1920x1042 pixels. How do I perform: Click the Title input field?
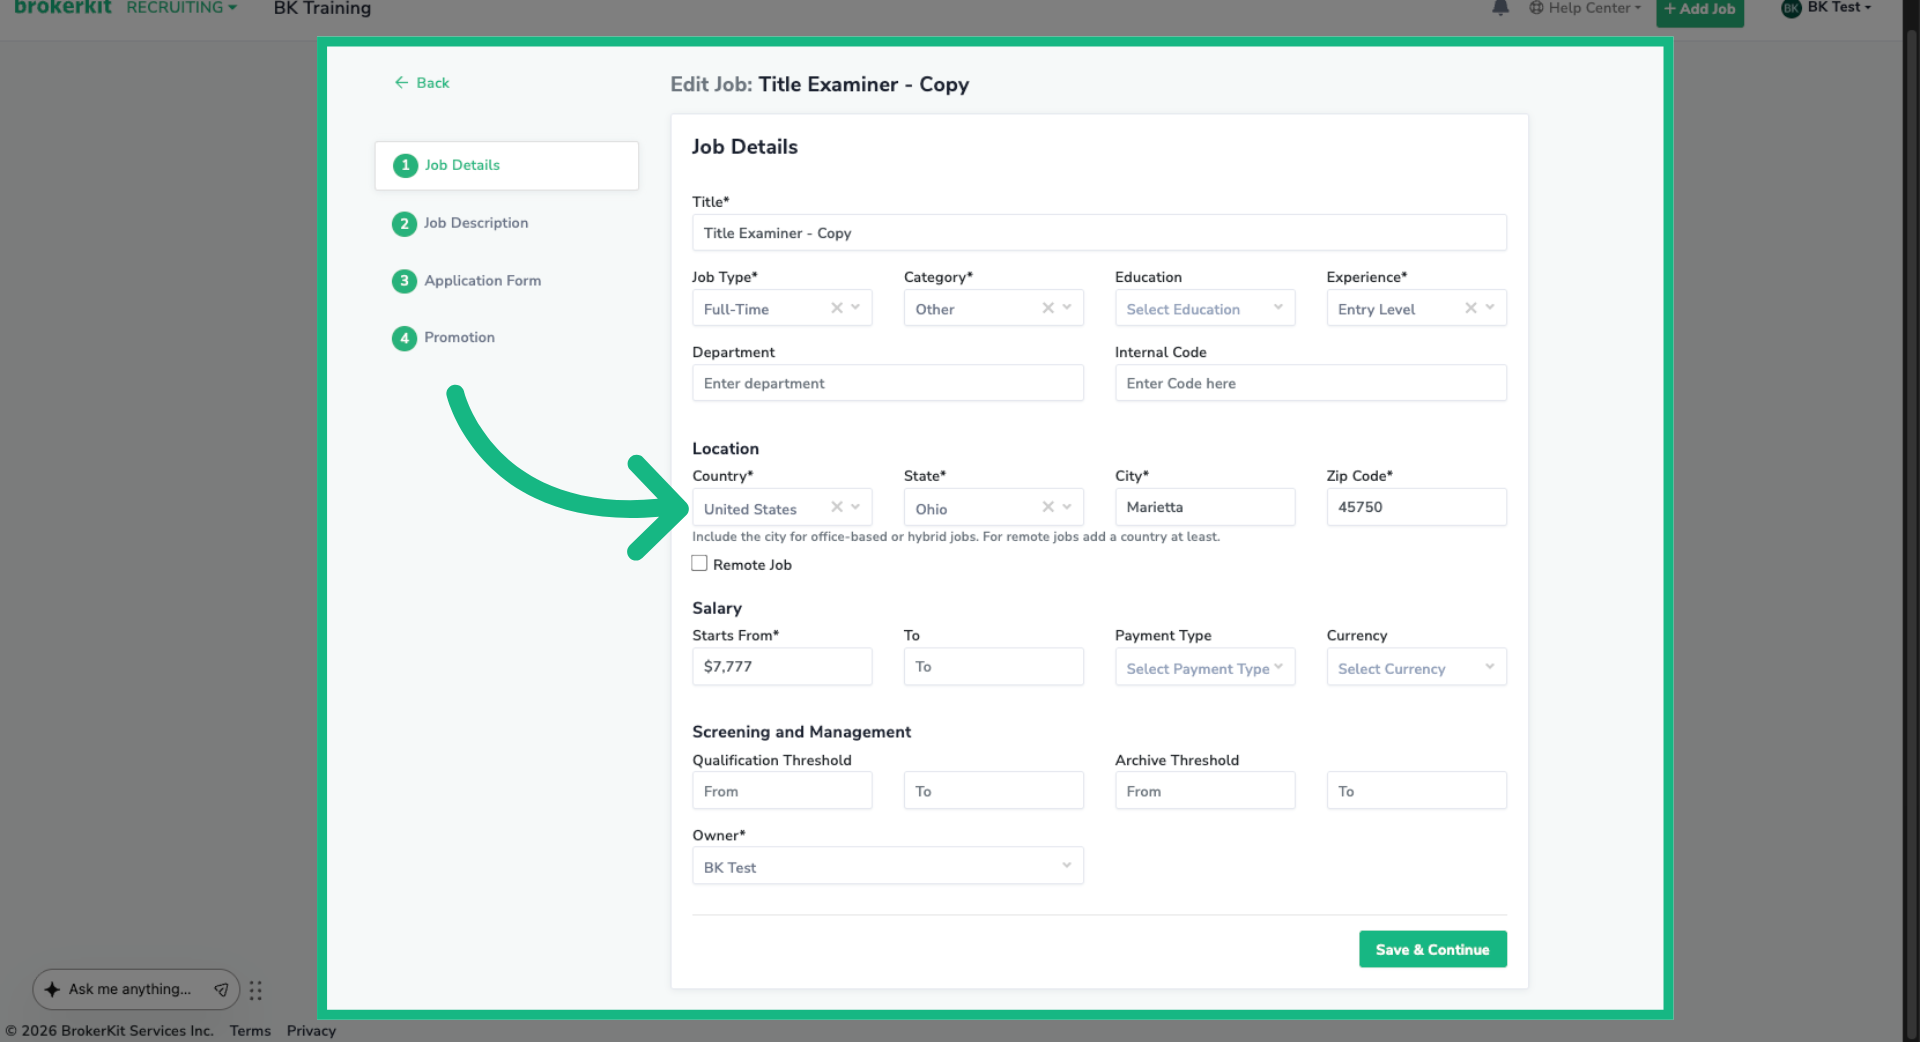1099,233
